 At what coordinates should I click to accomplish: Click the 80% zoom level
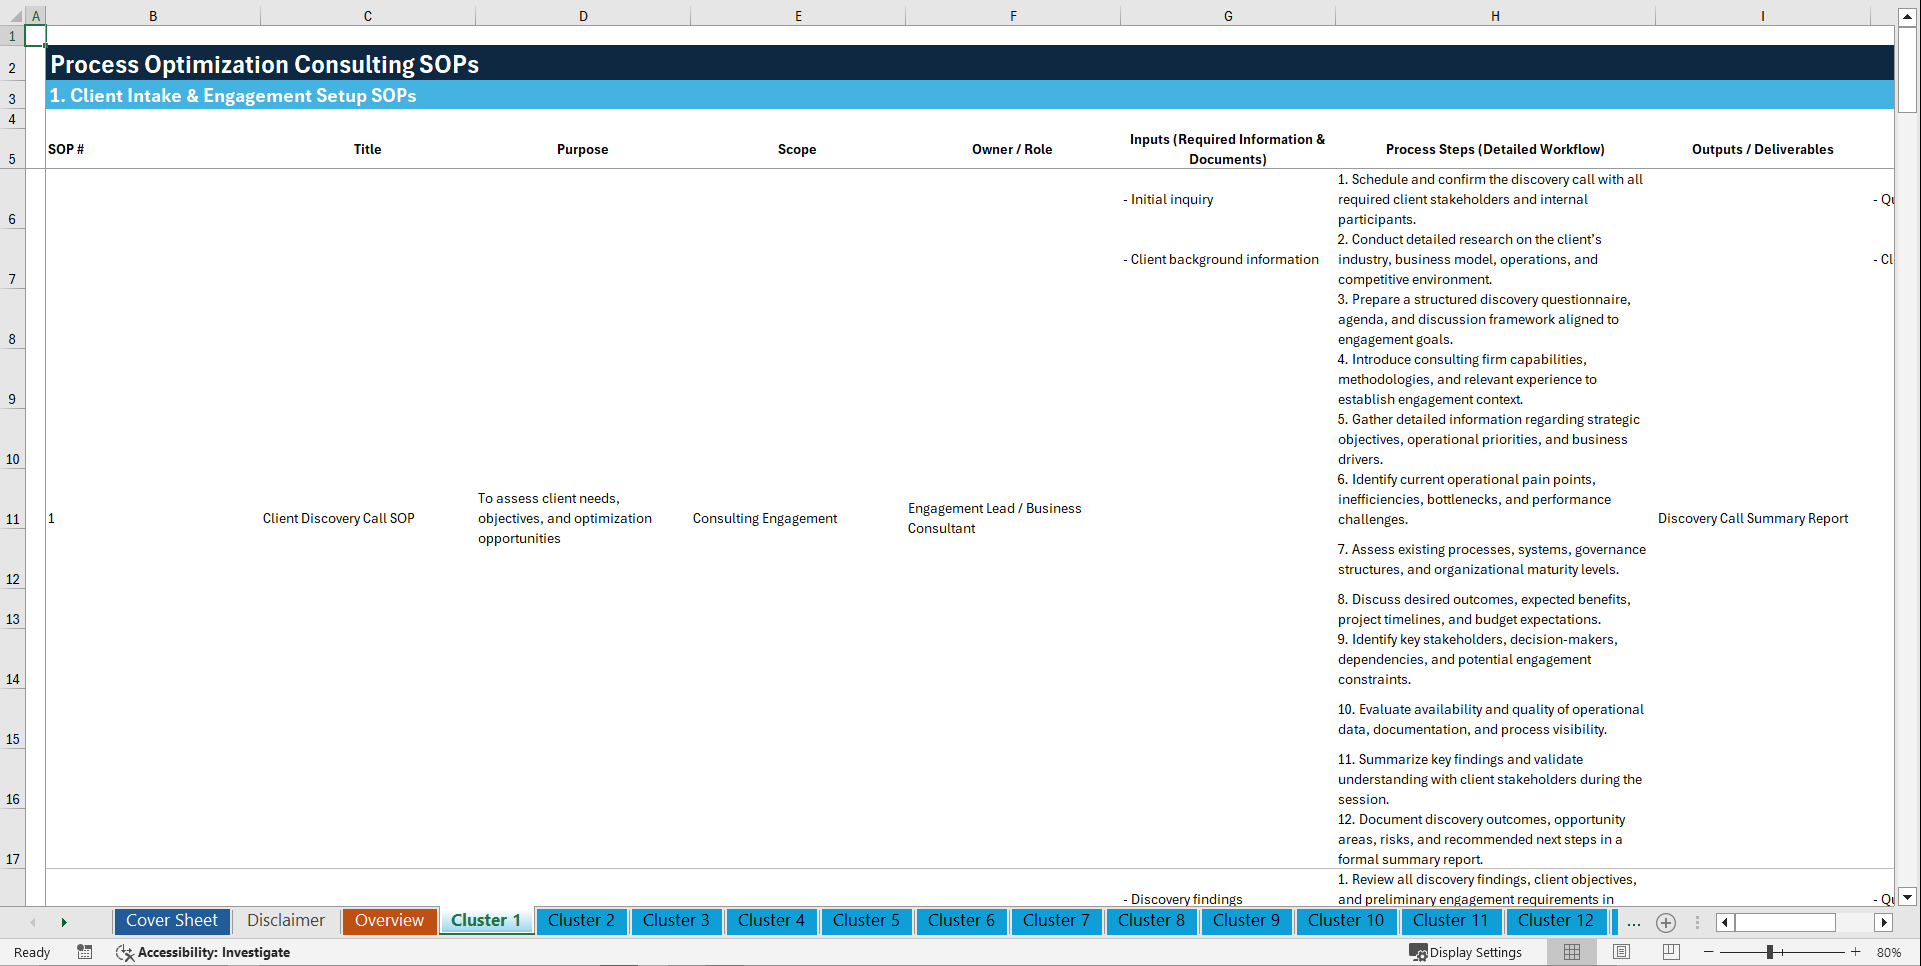(x=1889, y=952)
